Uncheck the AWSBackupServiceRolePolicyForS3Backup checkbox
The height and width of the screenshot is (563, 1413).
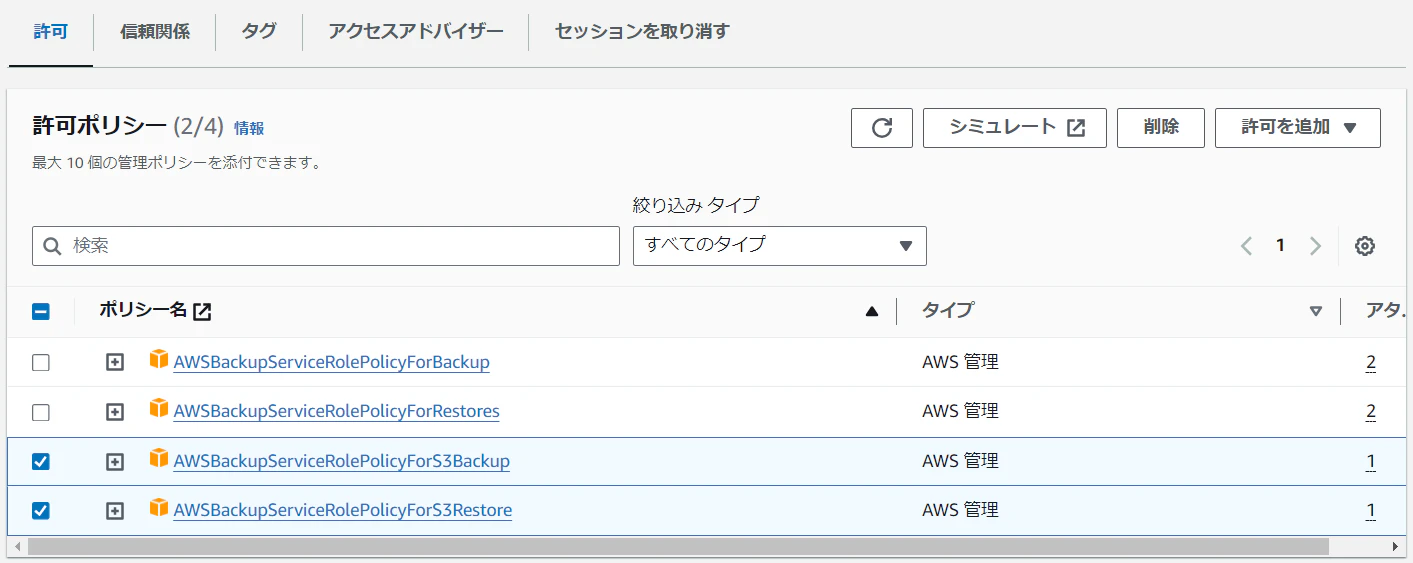(41, 461)
